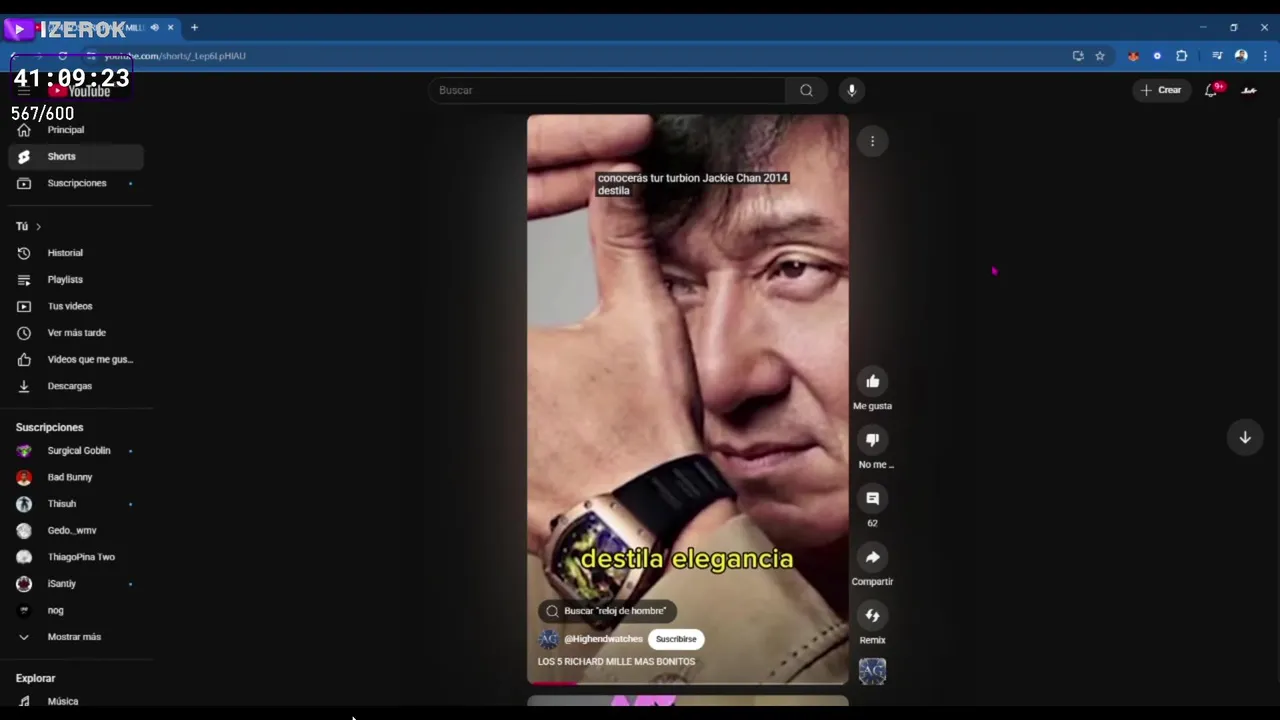Bookmark page with star icon

(1100, 56)
